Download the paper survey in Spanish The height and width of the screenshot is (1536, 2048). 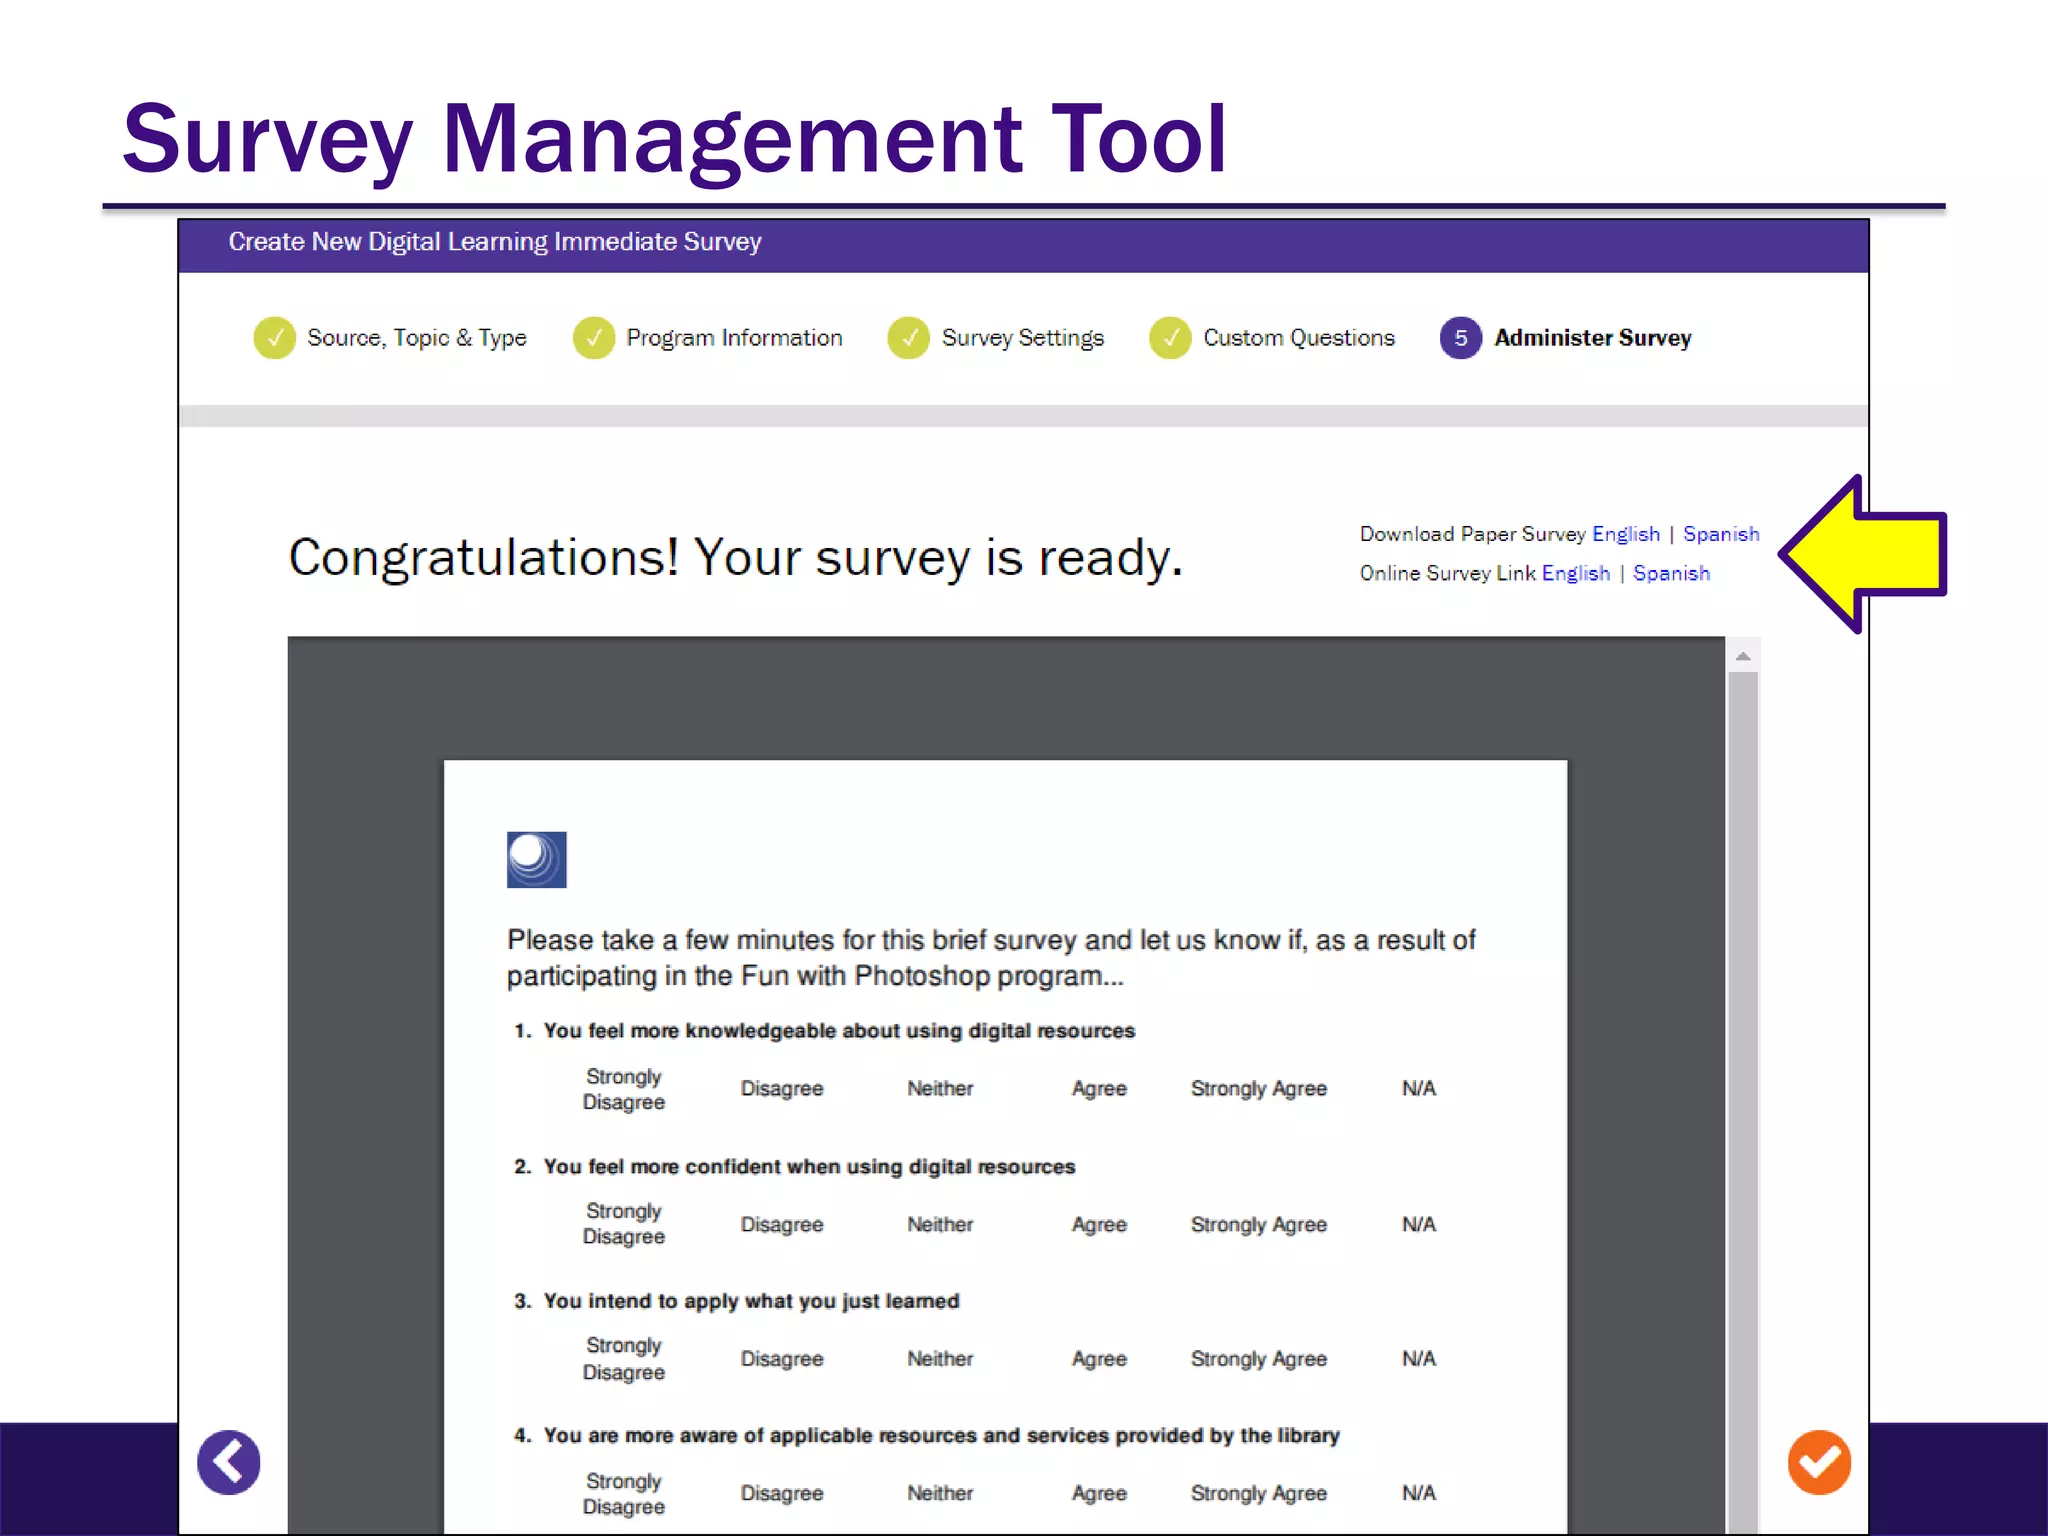point(1721,534)
